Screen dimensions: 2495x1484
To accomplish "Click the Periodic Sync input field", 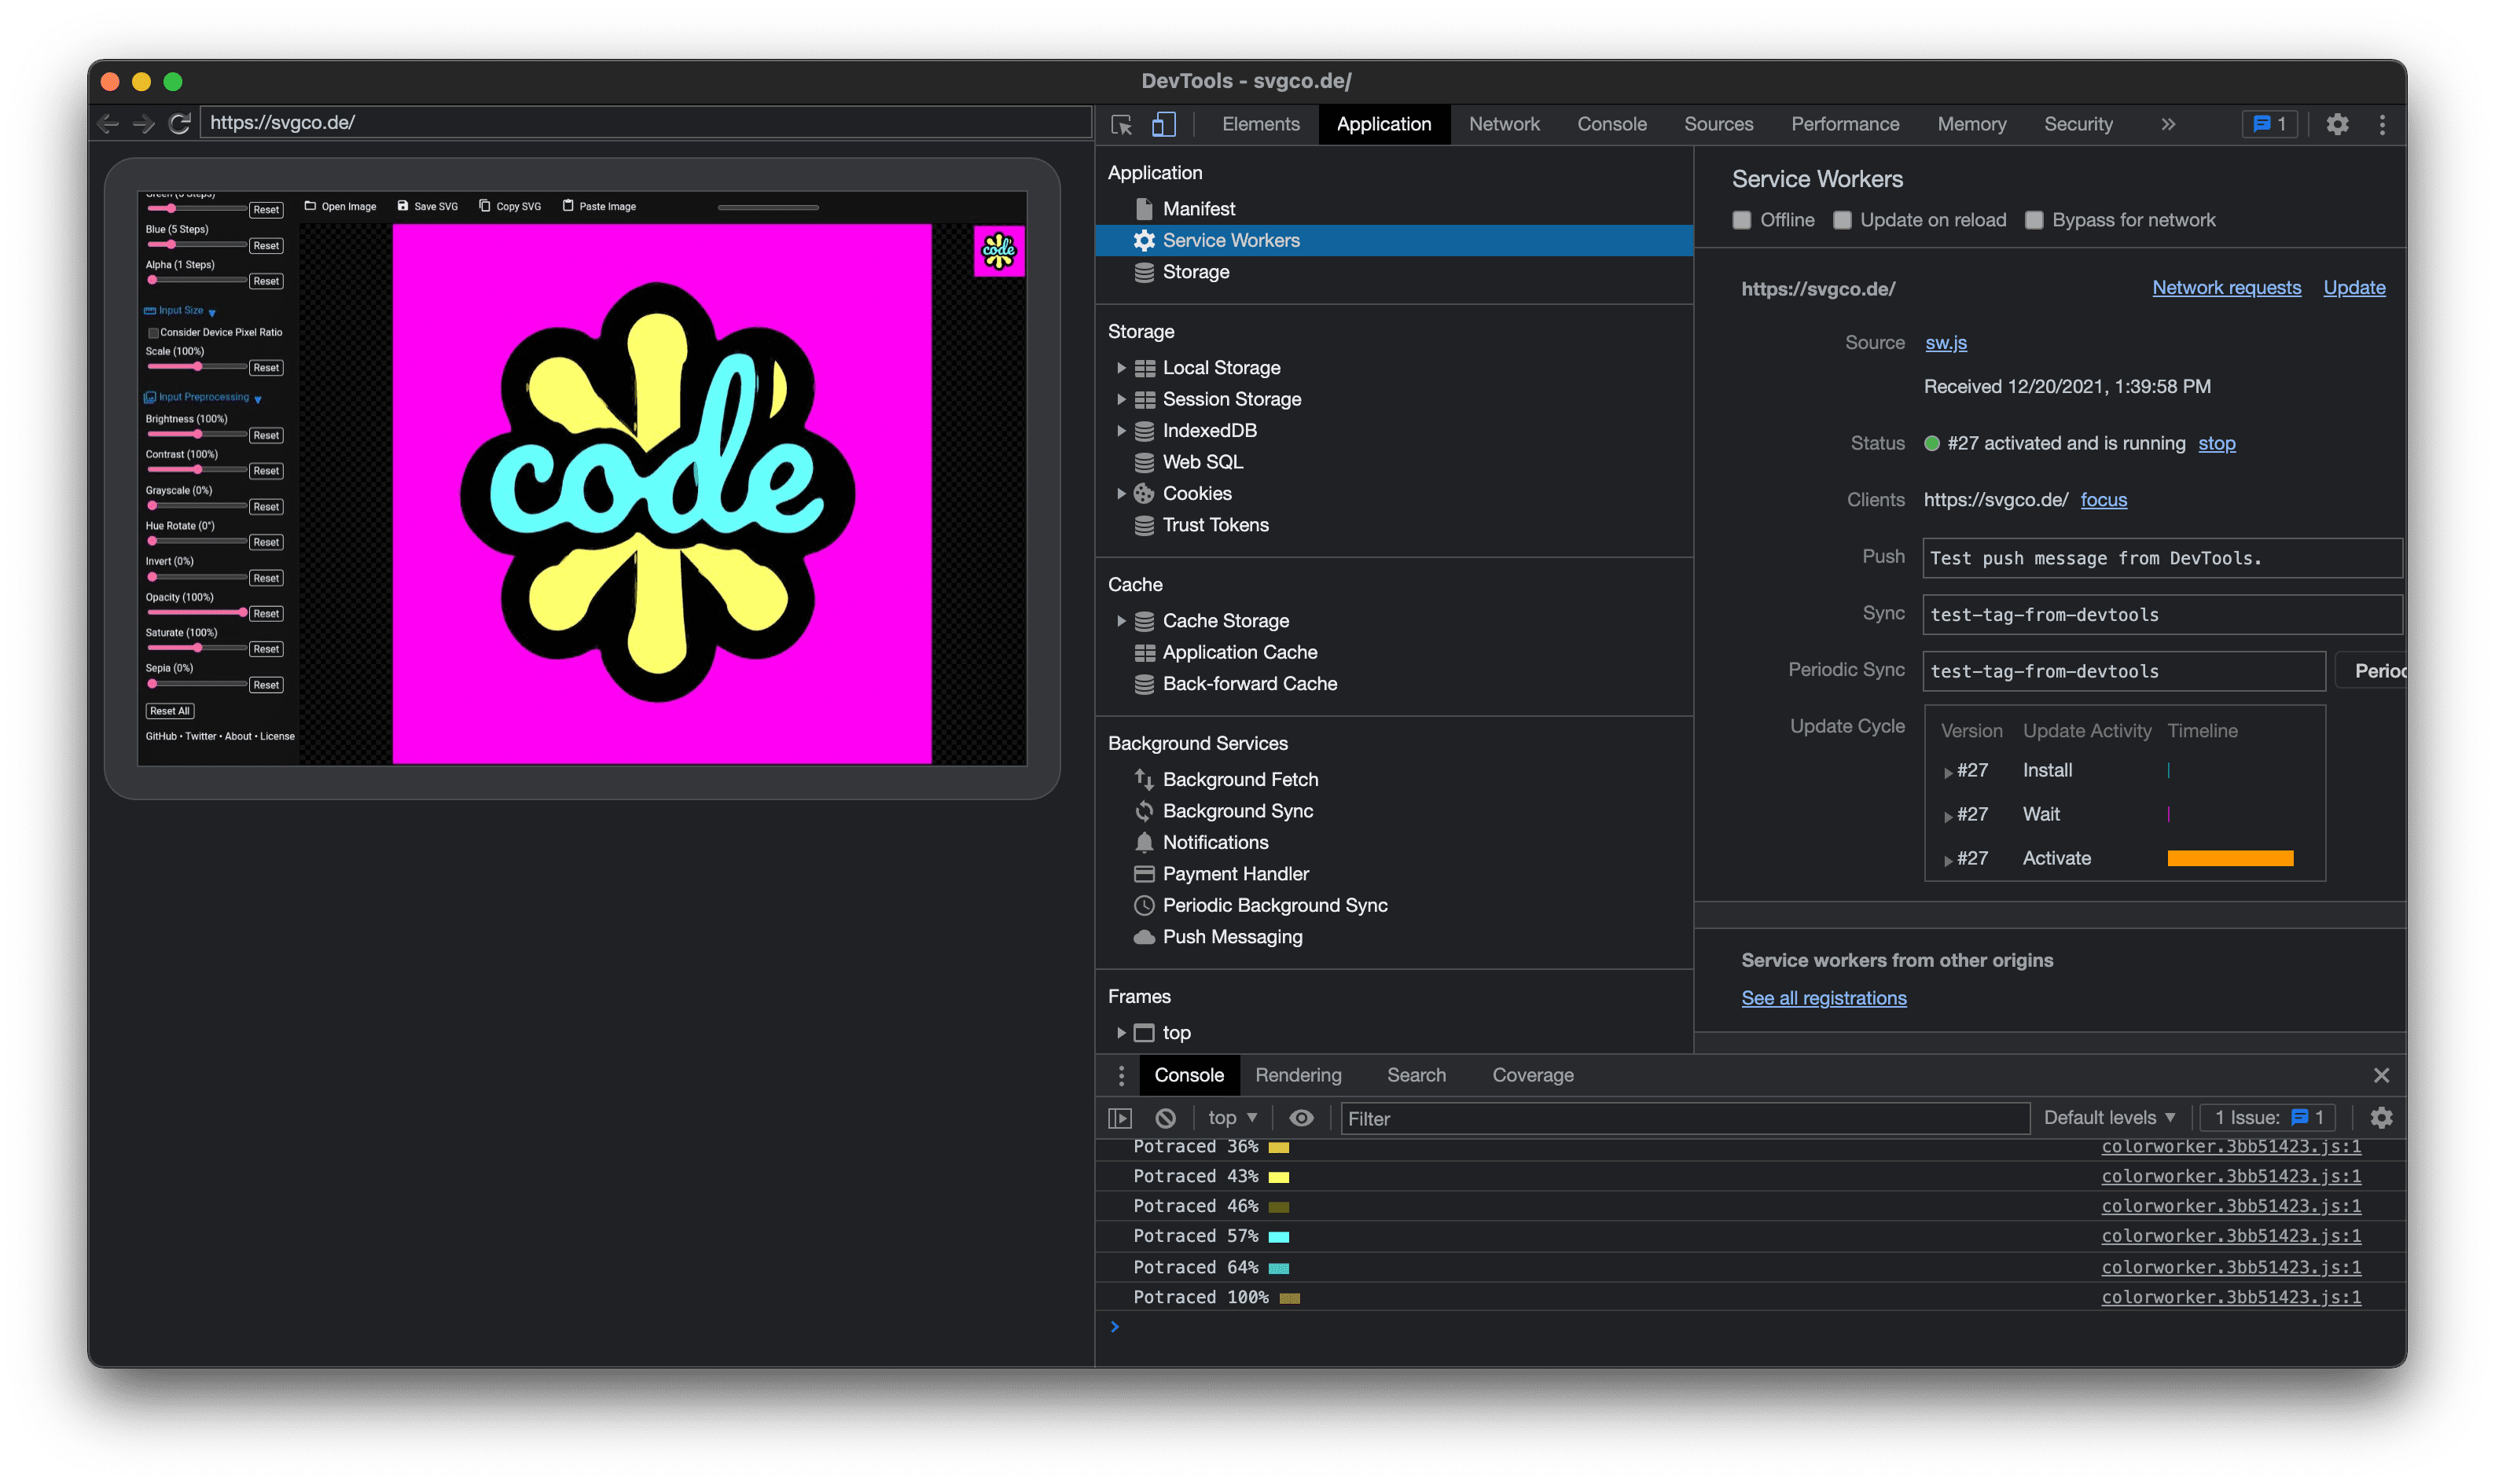I will point(2119,671).
